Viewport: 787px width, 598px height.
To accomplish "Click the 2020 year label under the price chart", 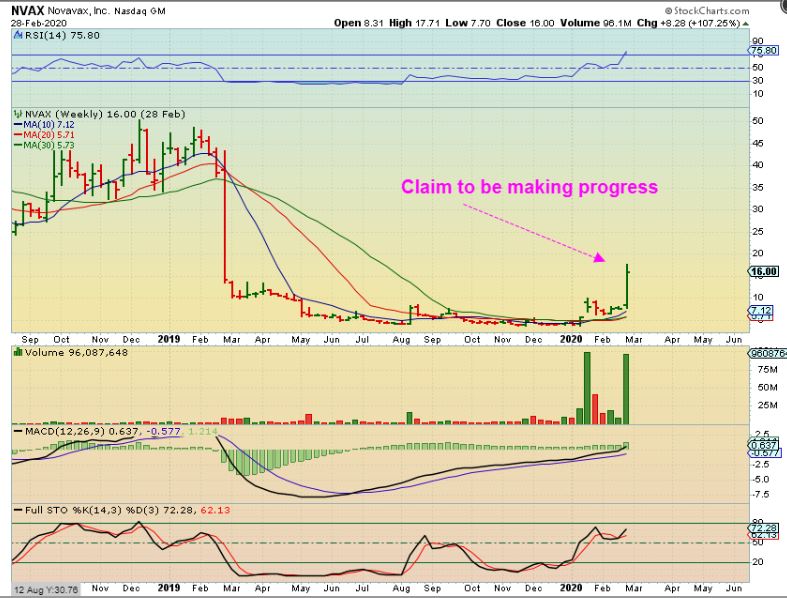I will point(571,339).
